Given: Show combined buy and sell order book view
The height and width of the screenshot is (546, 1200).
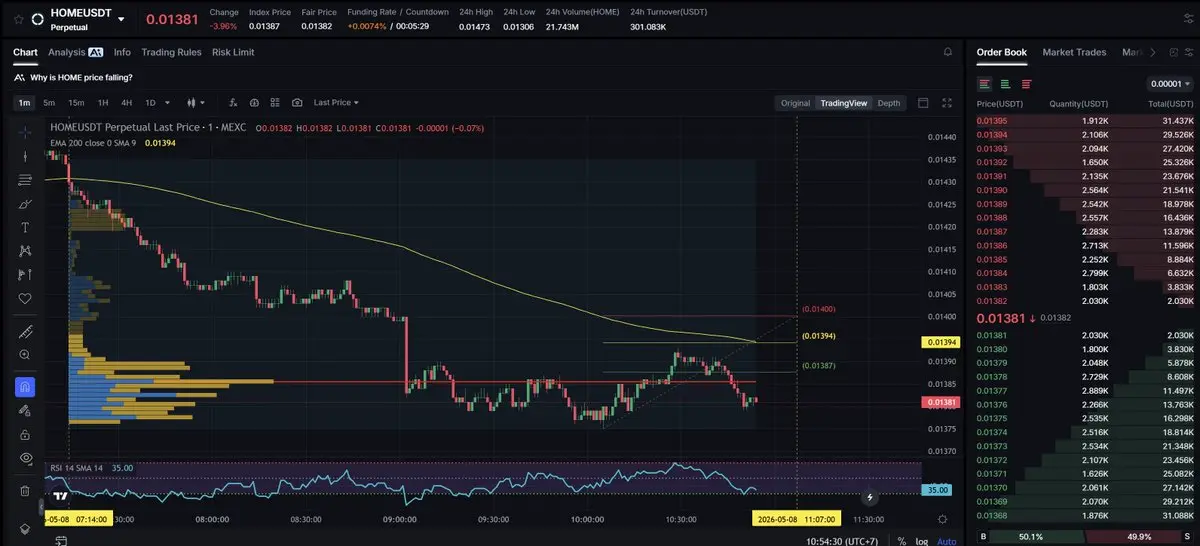Looking at the screenshot, I should click(x=985, y=84).
